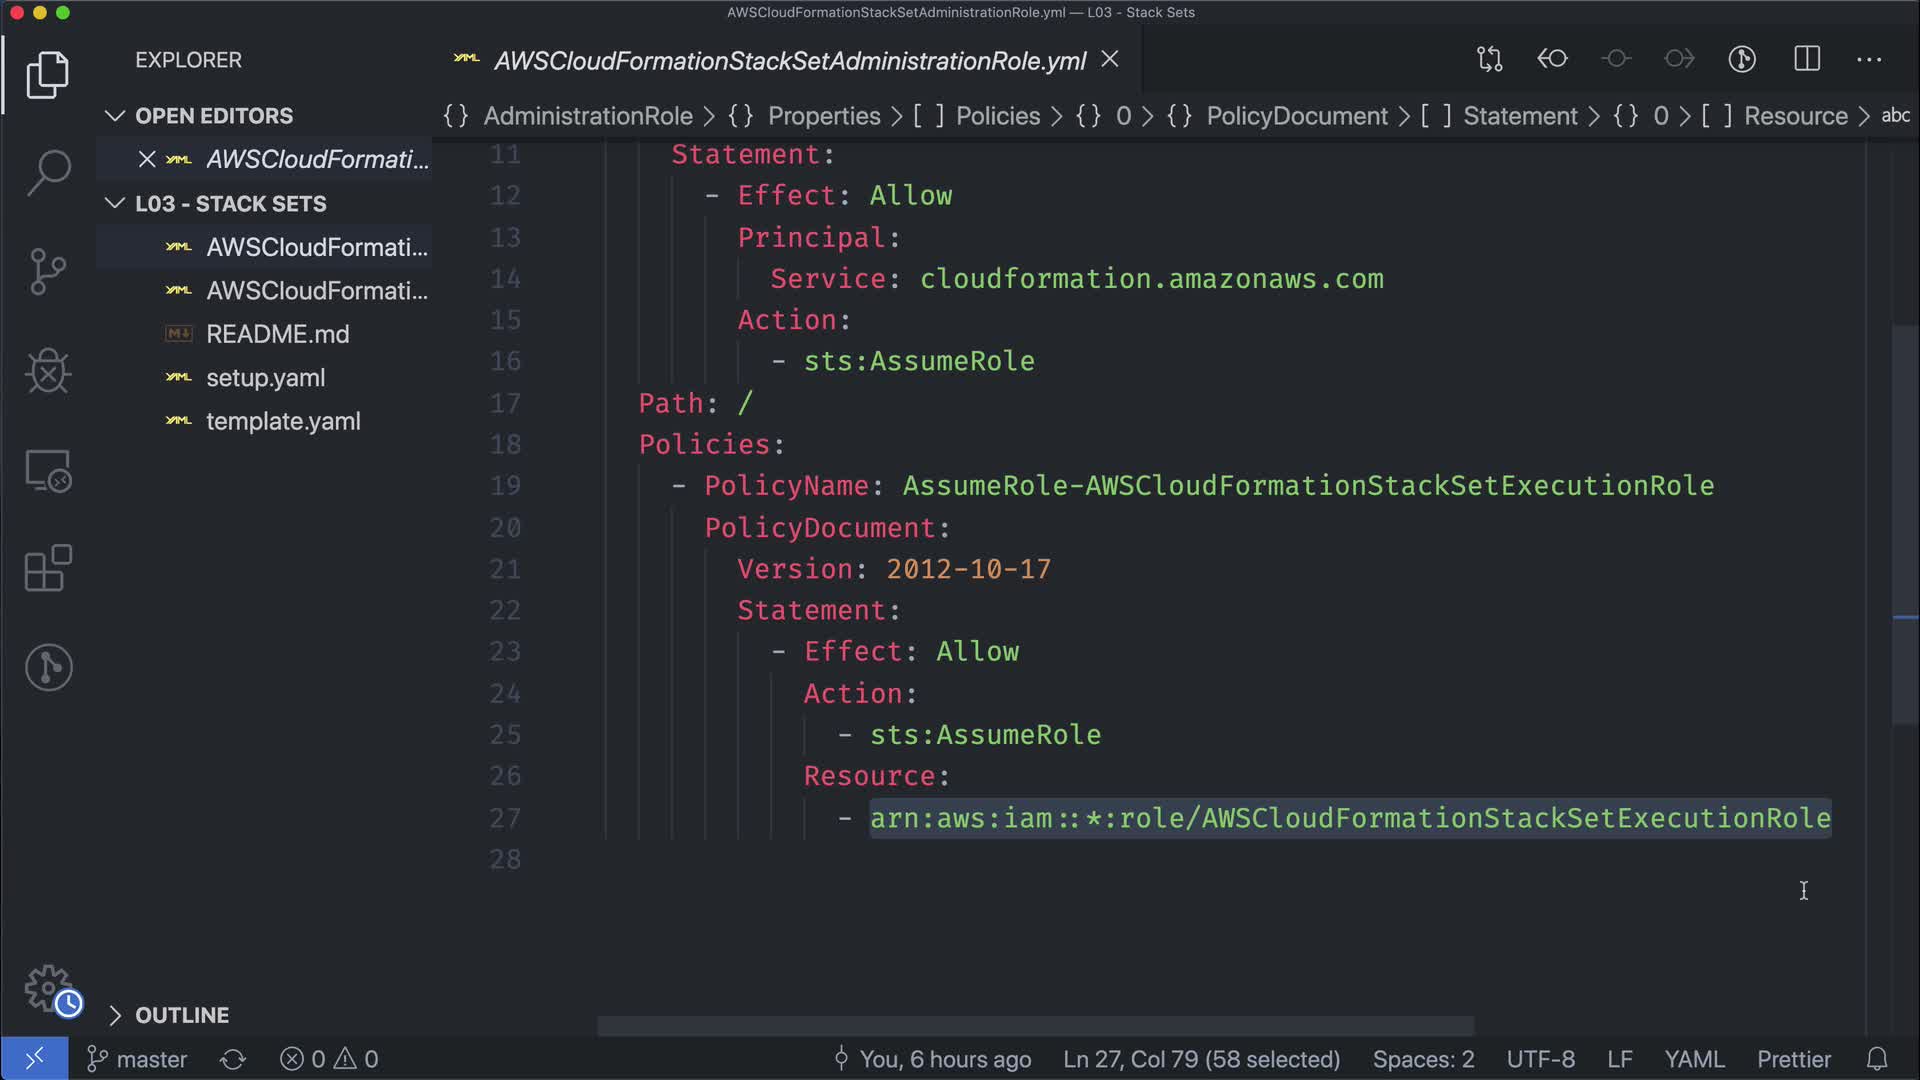Close the AWSCloudFormationStackSetAdministrationRole.yml tab

1110,60
